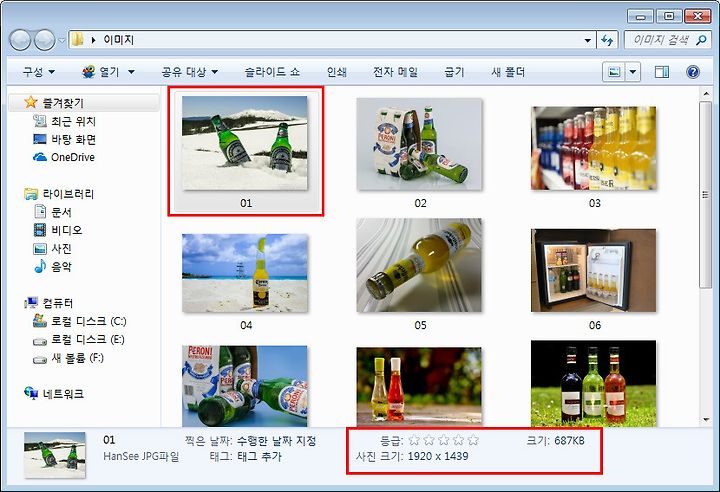Click 굽기 in the toolbar
Viewport: 720px width, 492px height.
pos(454,72)
